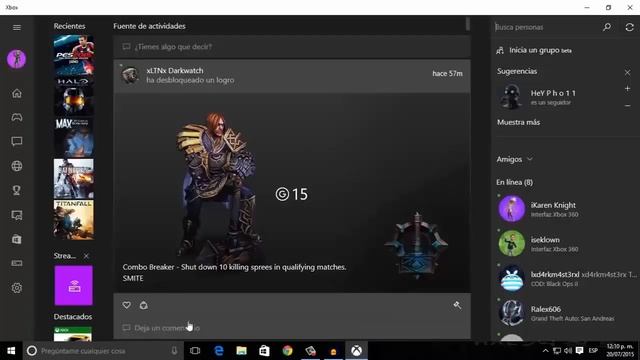Open Settings gear in sidebar

point(17,288)
